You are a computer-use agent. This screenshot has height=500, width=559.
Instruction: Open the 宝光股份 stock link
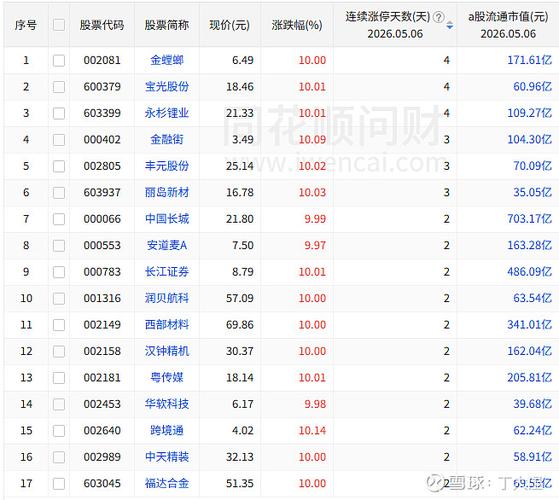point(167,87)
